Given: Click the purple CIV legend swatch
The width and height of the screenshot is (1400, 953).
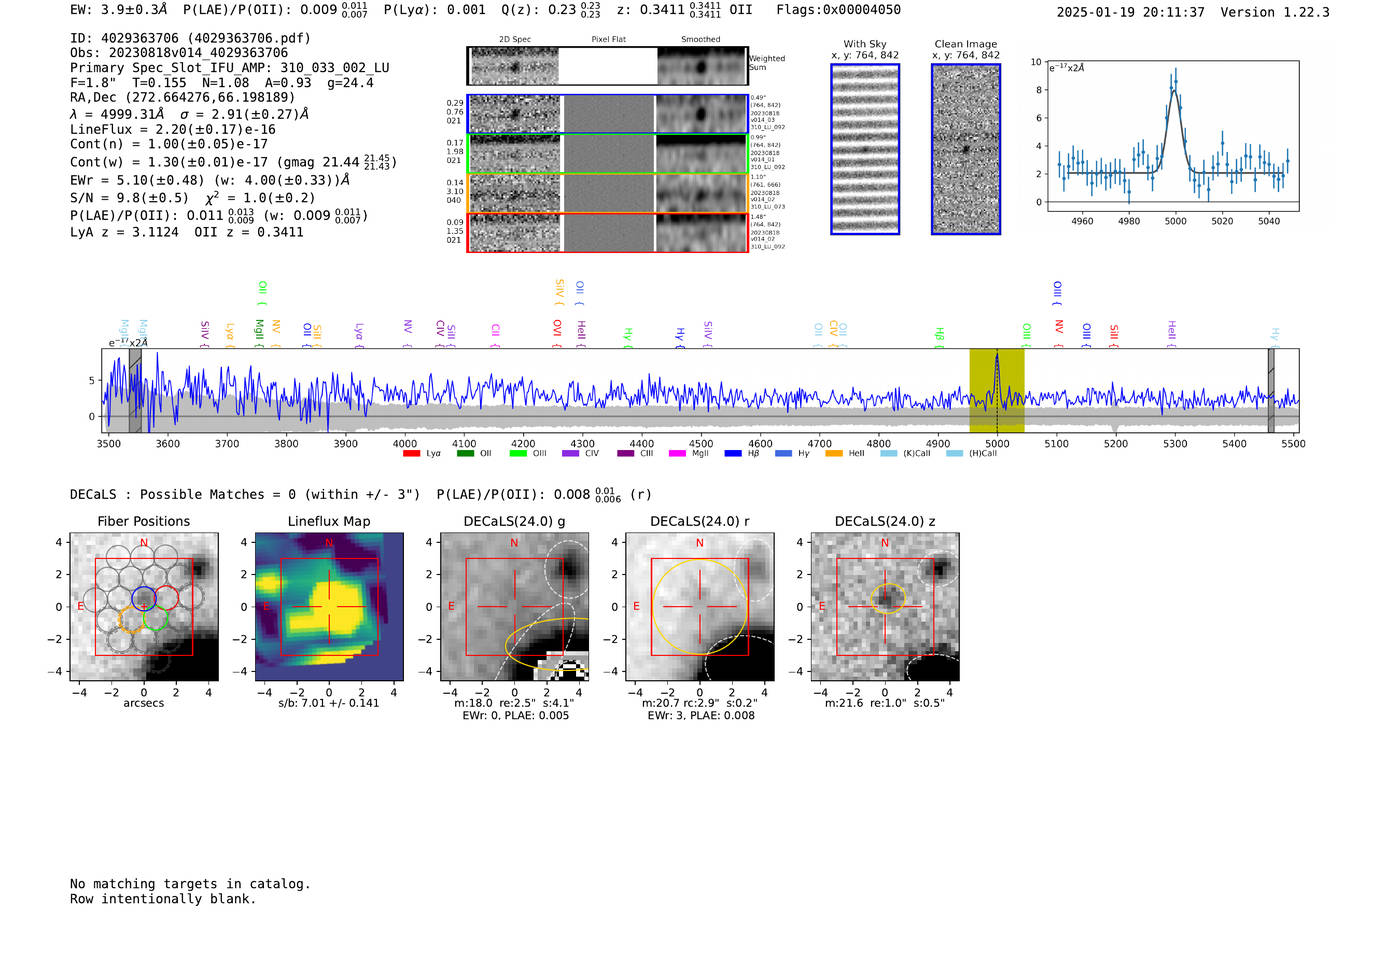Looking at the screenshot, I should 571,454.
